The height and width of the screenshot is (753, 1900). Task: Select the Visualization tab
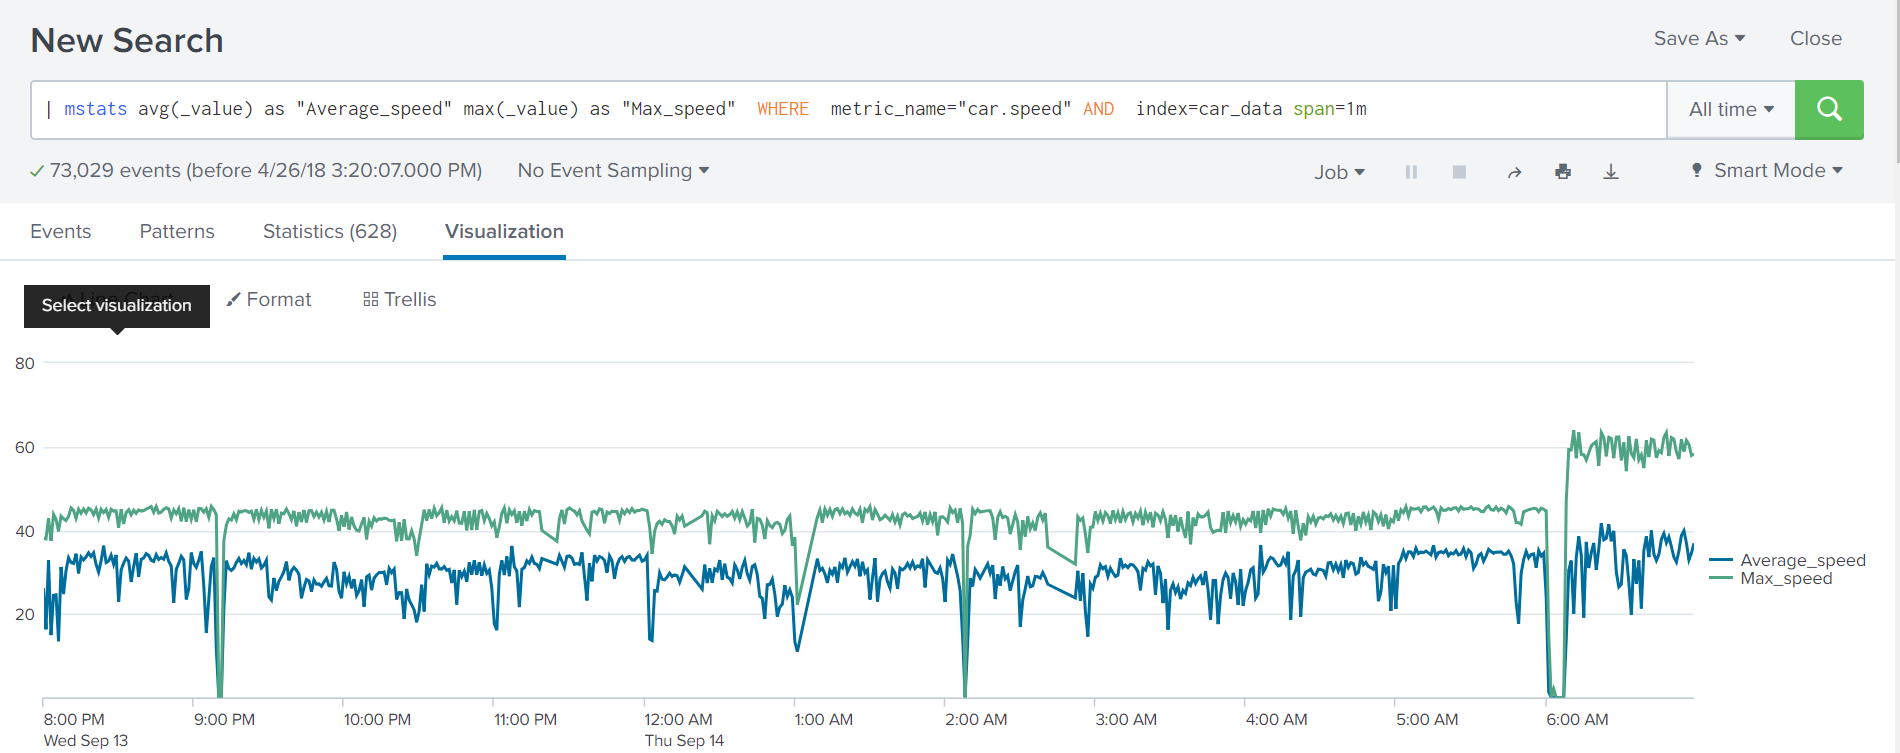tap(504, 231)
